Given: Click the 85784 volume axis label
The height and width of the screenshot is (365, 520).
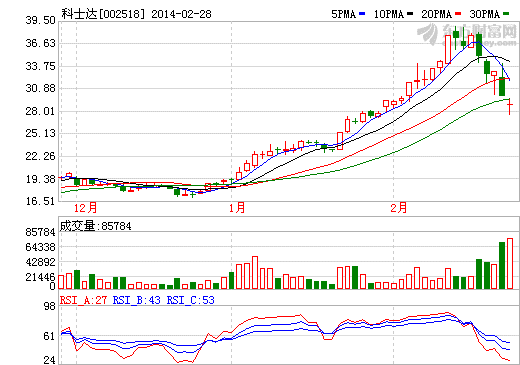Looking at the screenshot, I should click(x=40, y=232).
